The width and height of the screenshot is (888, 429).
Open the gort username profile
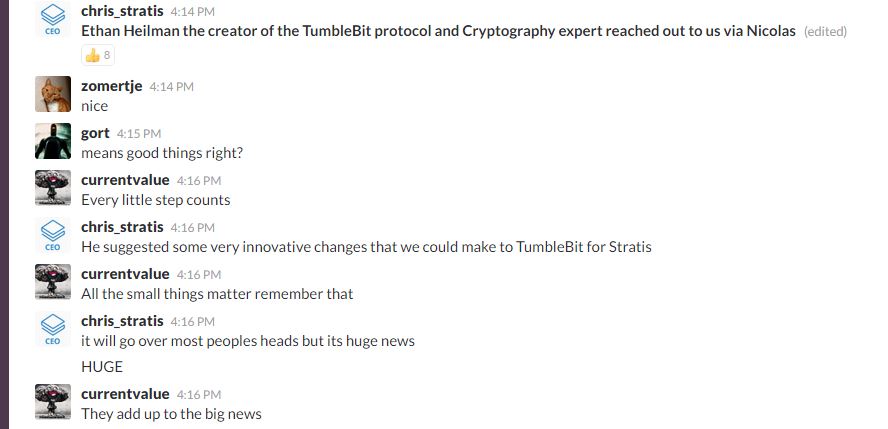coord(95,133)
